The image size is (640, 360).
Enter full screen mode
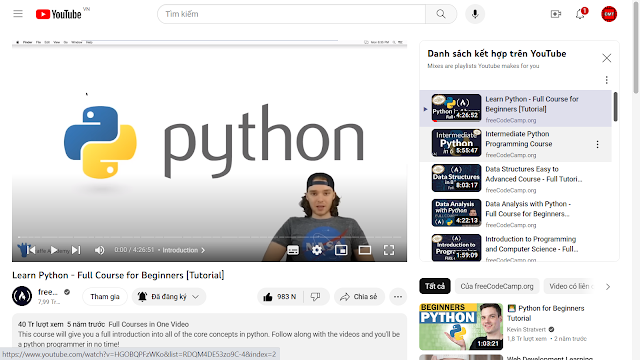pos(389,250)
